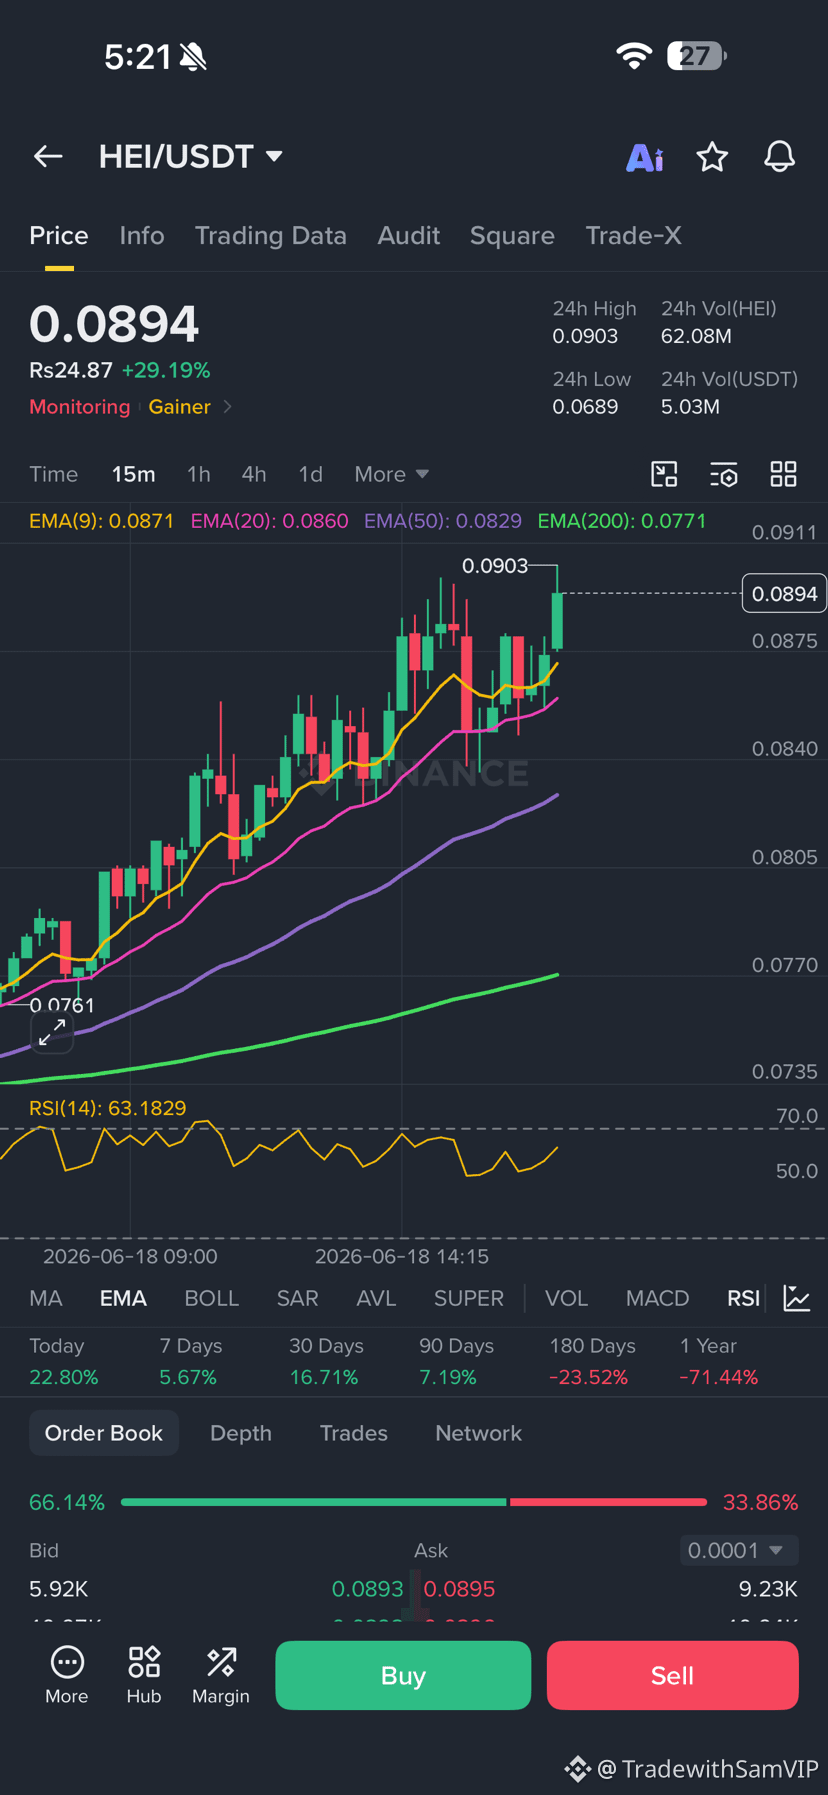Screen dimensions: 828x1795
Task: Select the 1h chart interval
Action: pyautogui.click(x=199, y=474)
